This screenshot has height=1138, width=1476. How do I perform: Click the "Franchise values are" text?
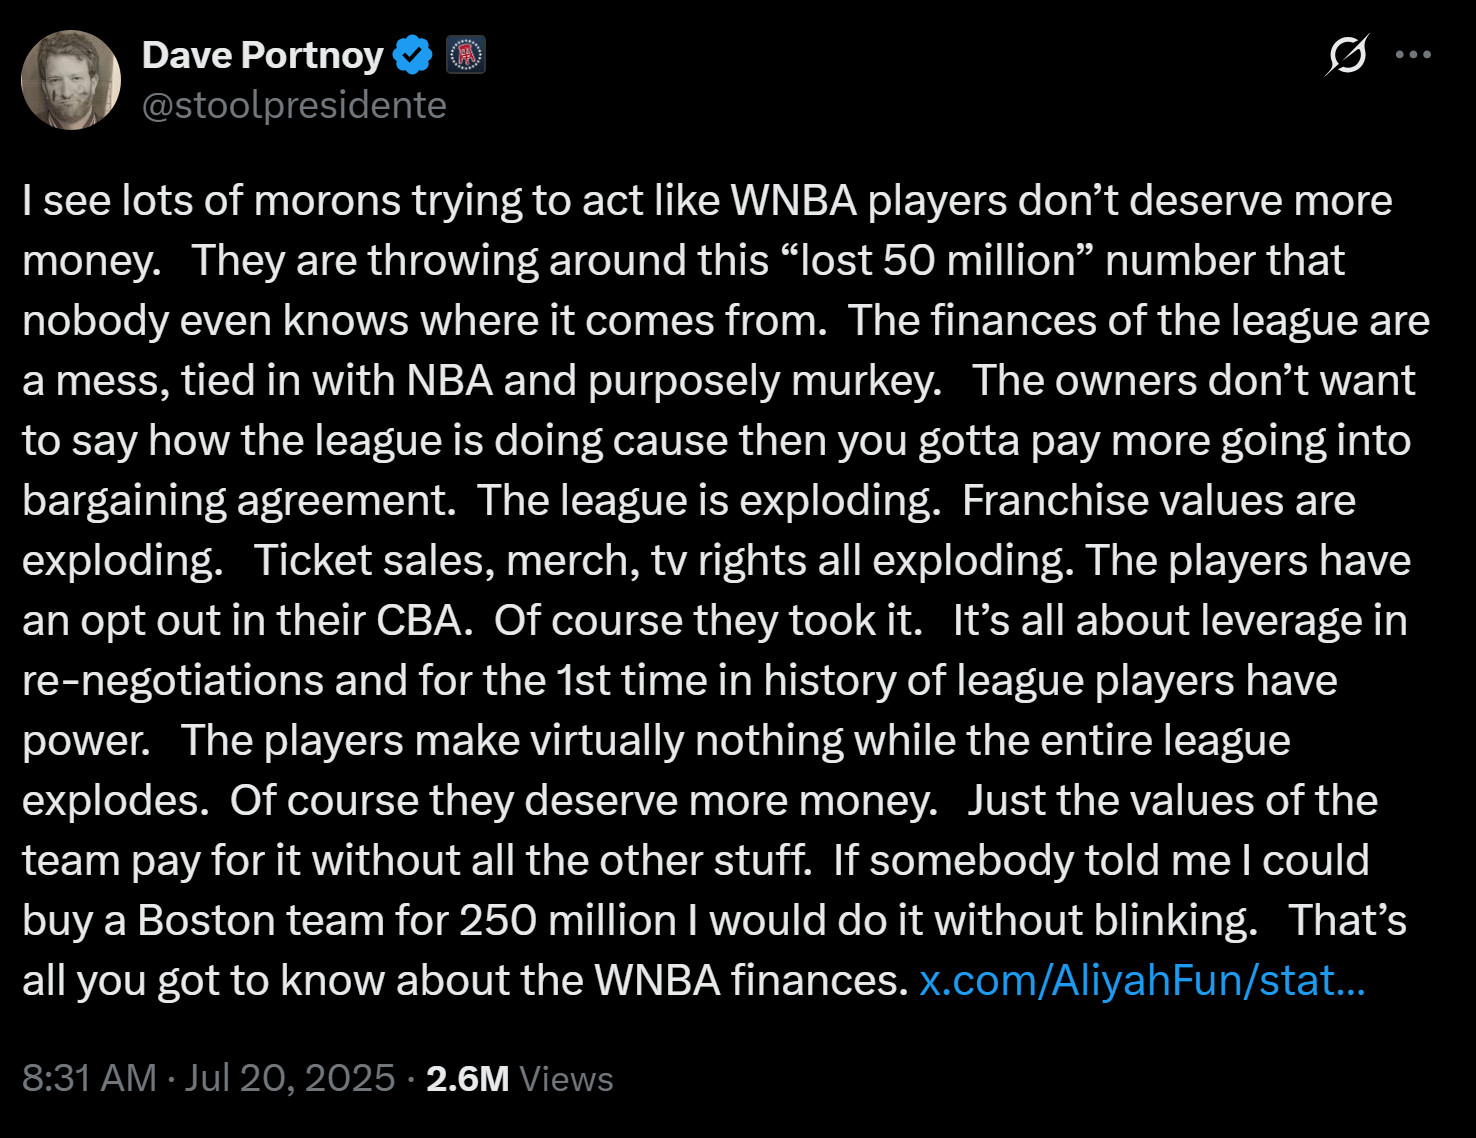pos(1158,501)
